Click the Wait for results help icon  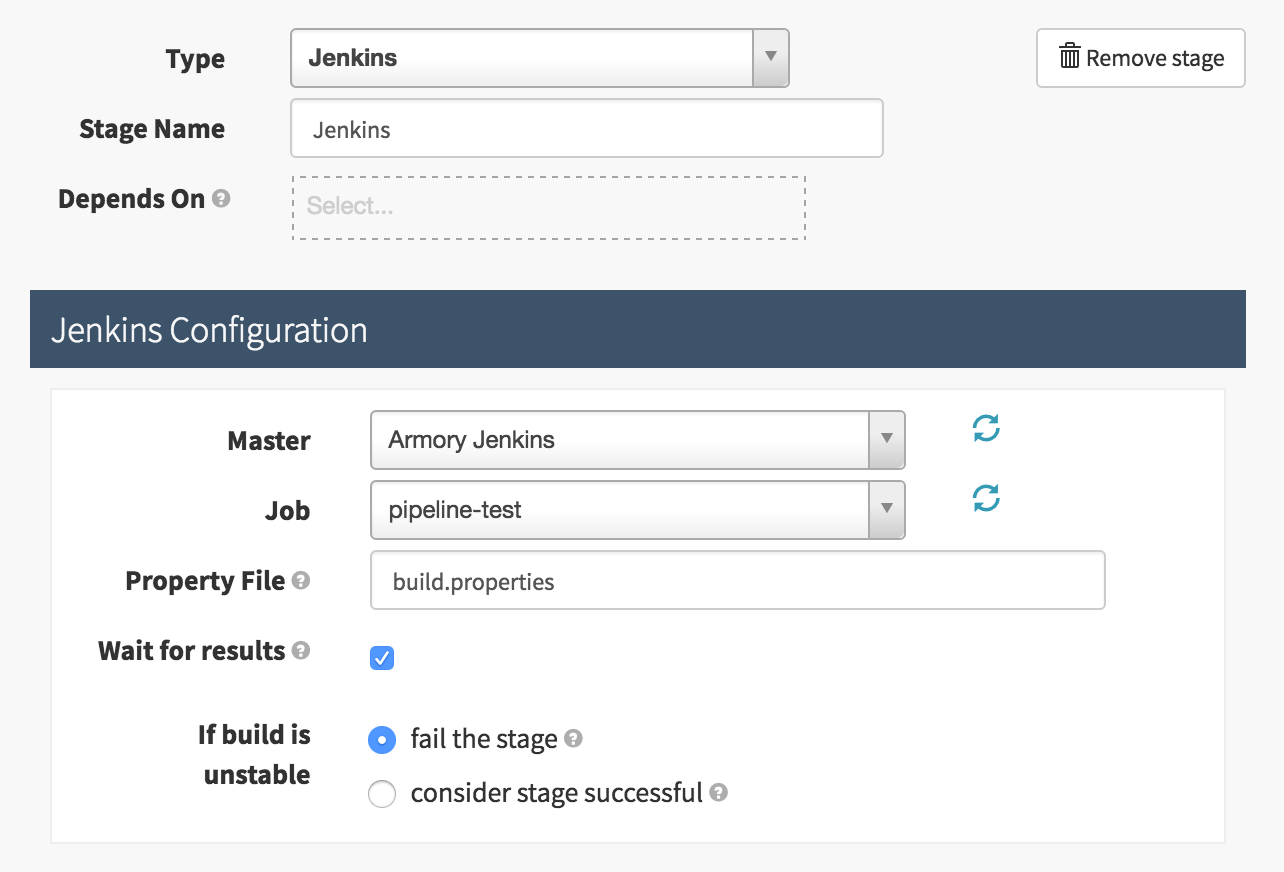(x=300, y=650)
